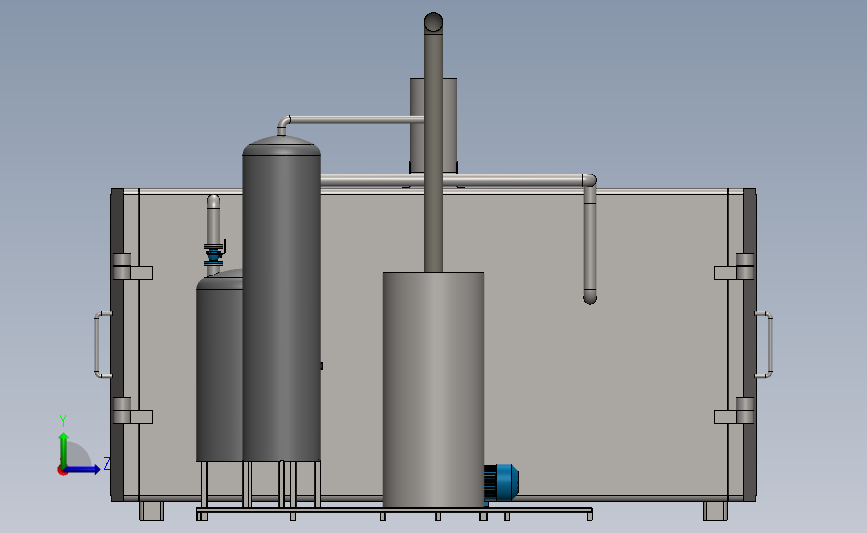Click the elbow at the horizontal pipe's right end
This screenshot has width=867, height=533.
tap(590, 181)
